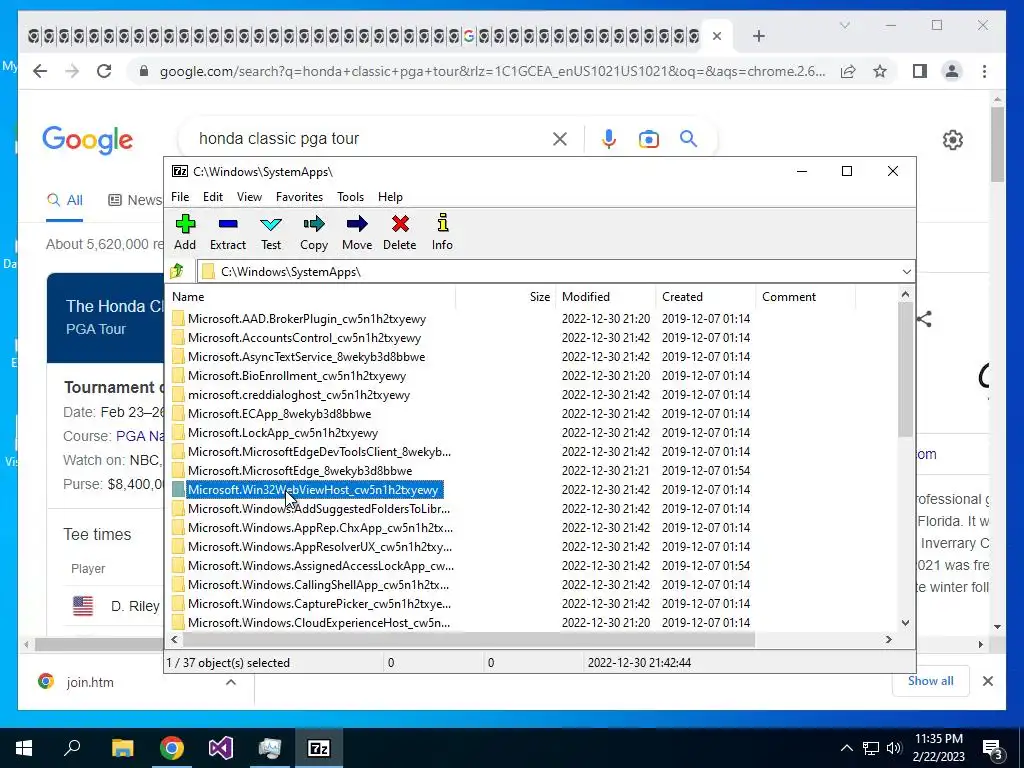Open Chrome's three-dot menu

(x=984, y=71)
